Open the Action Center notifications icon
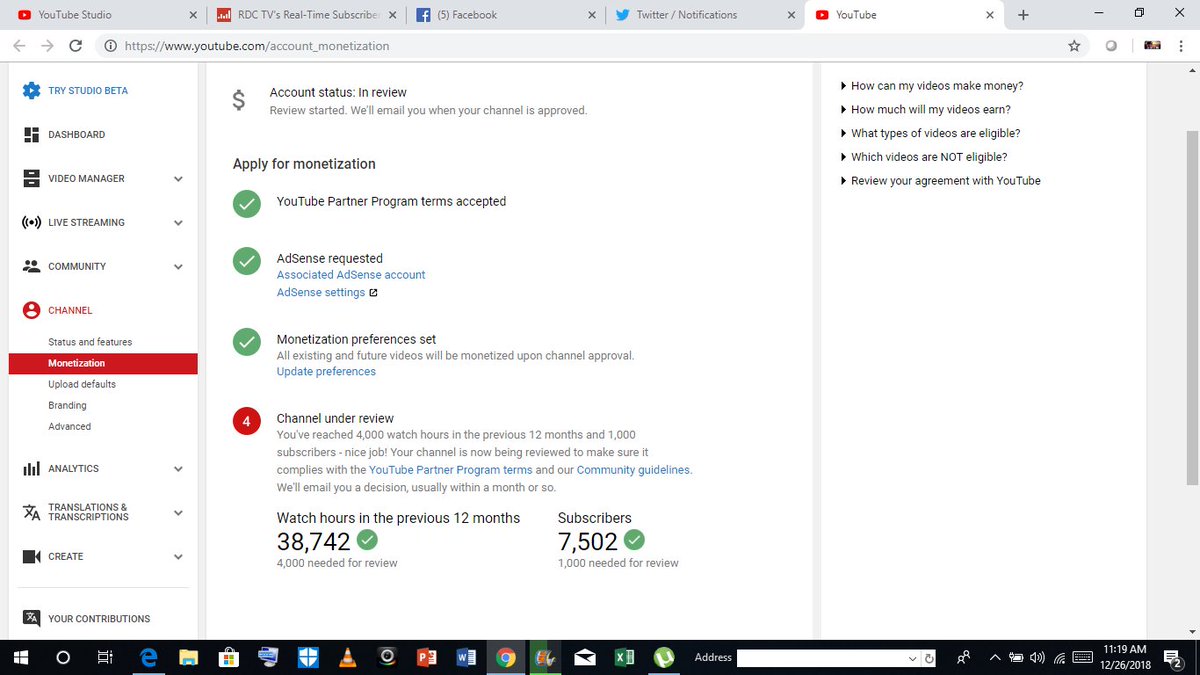Screen dimensions: 1200x675 tap(1175, 657)
